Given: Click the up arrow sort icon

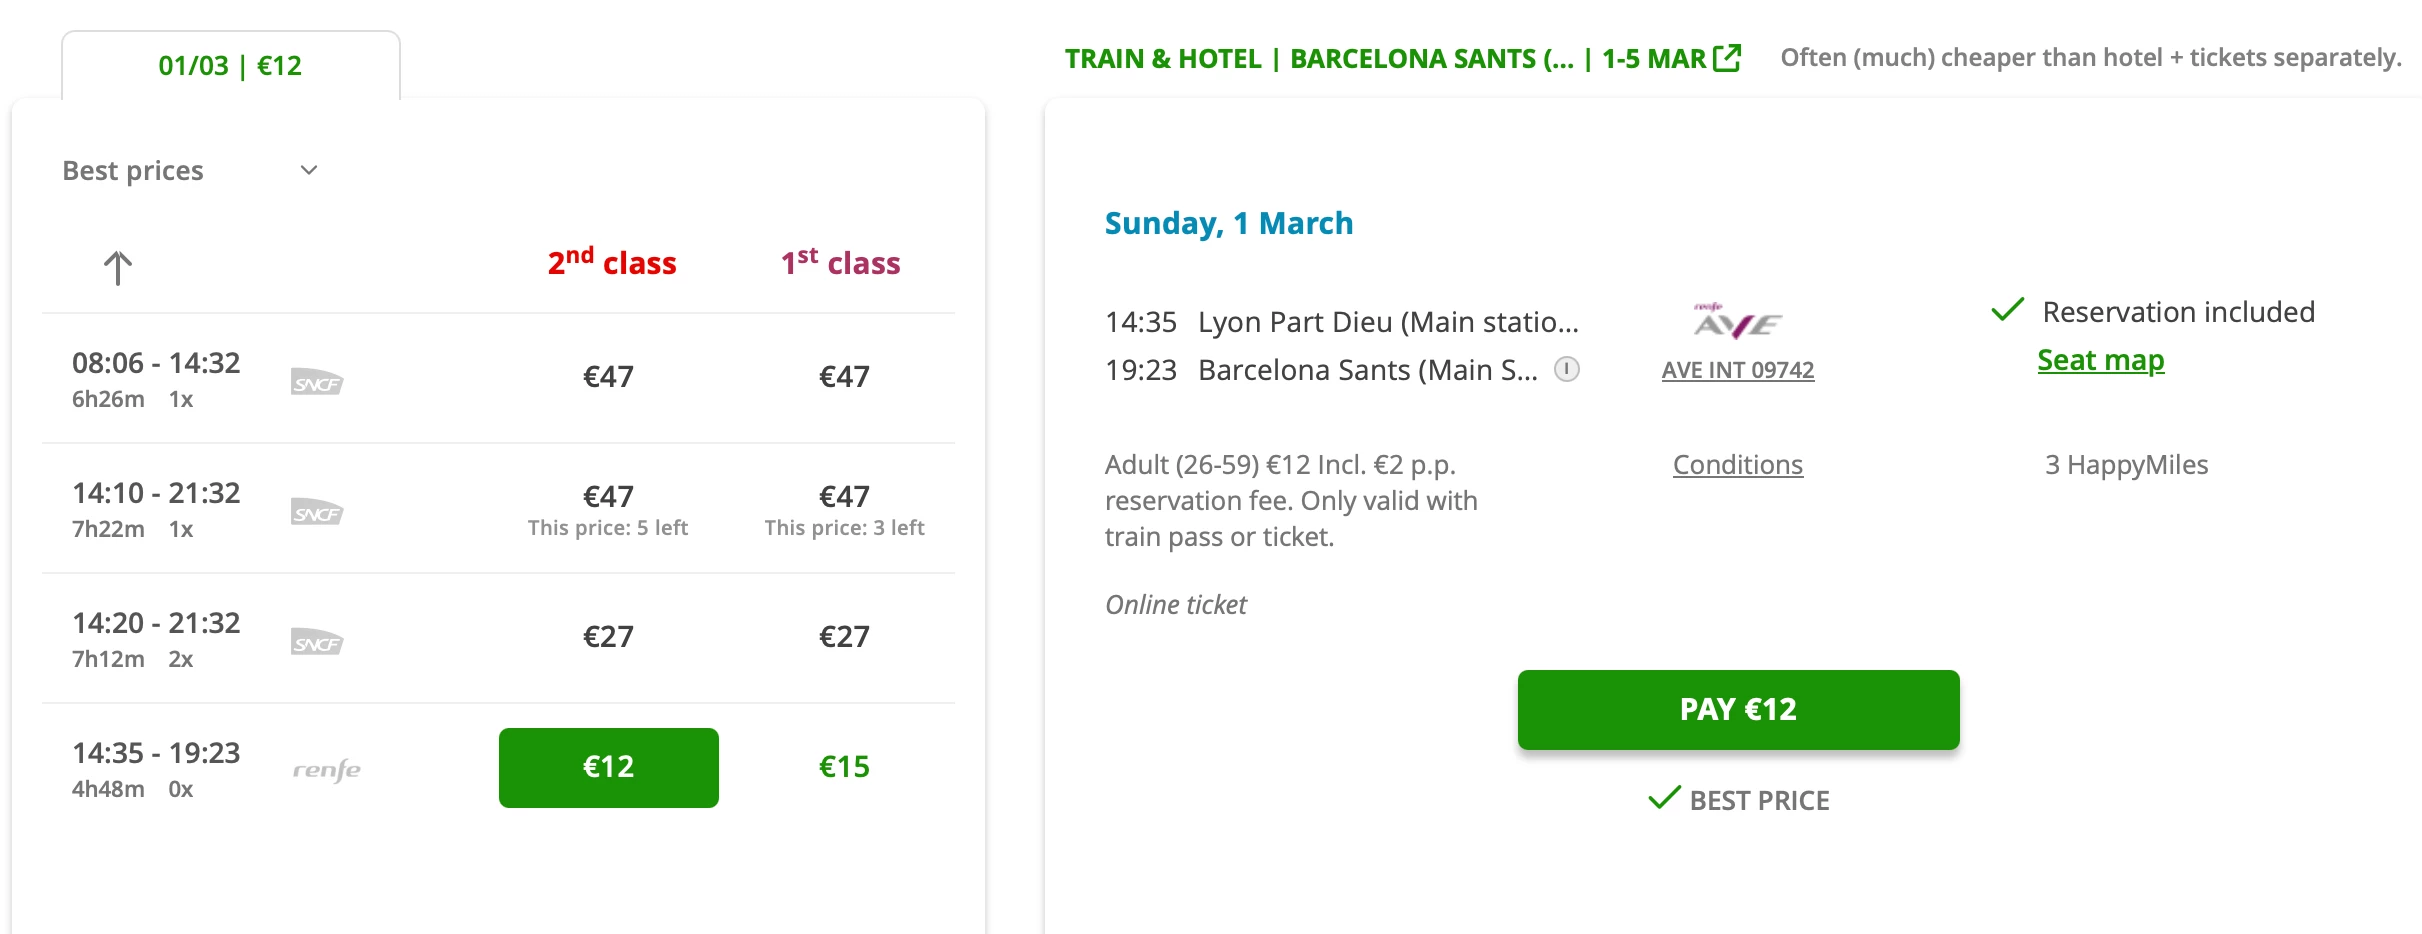Looking at the screenshot, I should 118,267.
